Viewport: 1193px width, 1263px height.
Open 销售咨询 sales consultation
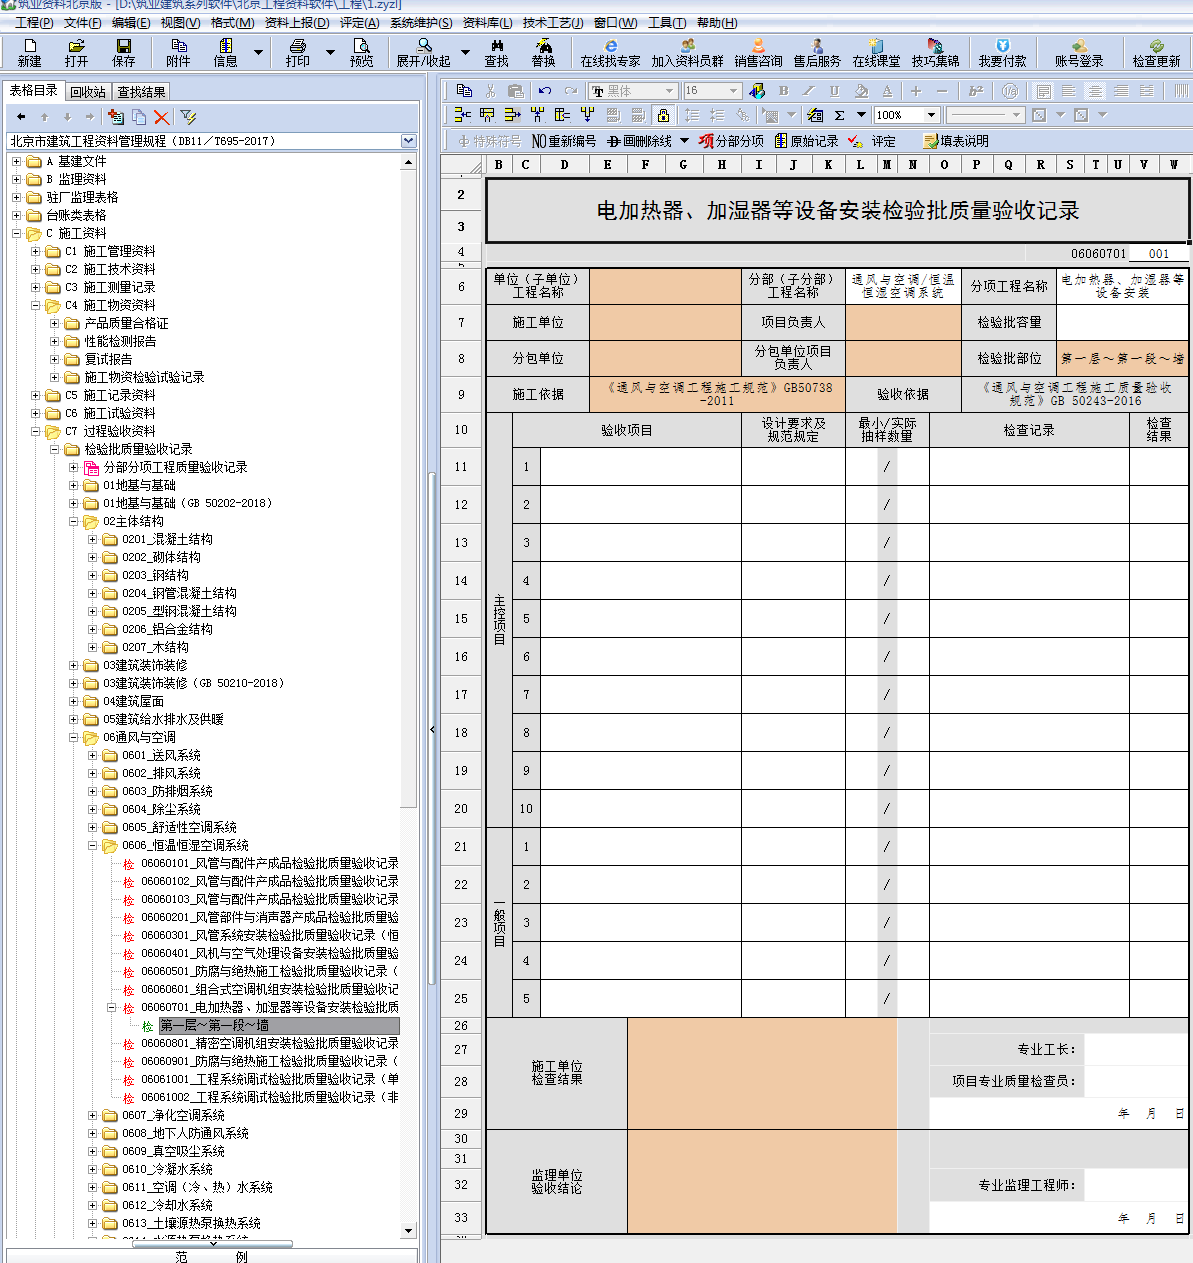(x=759, y=52)
